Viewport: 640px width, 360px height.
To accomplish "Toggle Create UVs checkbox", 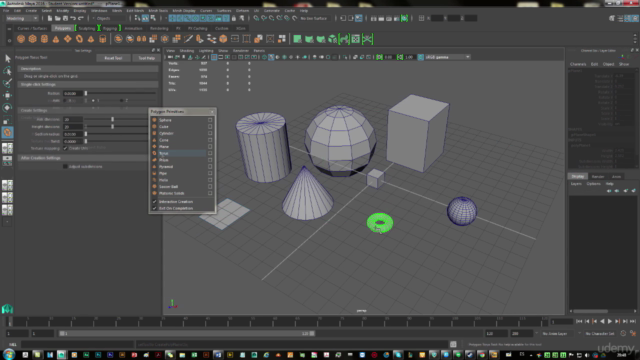I will pos(65,148).
